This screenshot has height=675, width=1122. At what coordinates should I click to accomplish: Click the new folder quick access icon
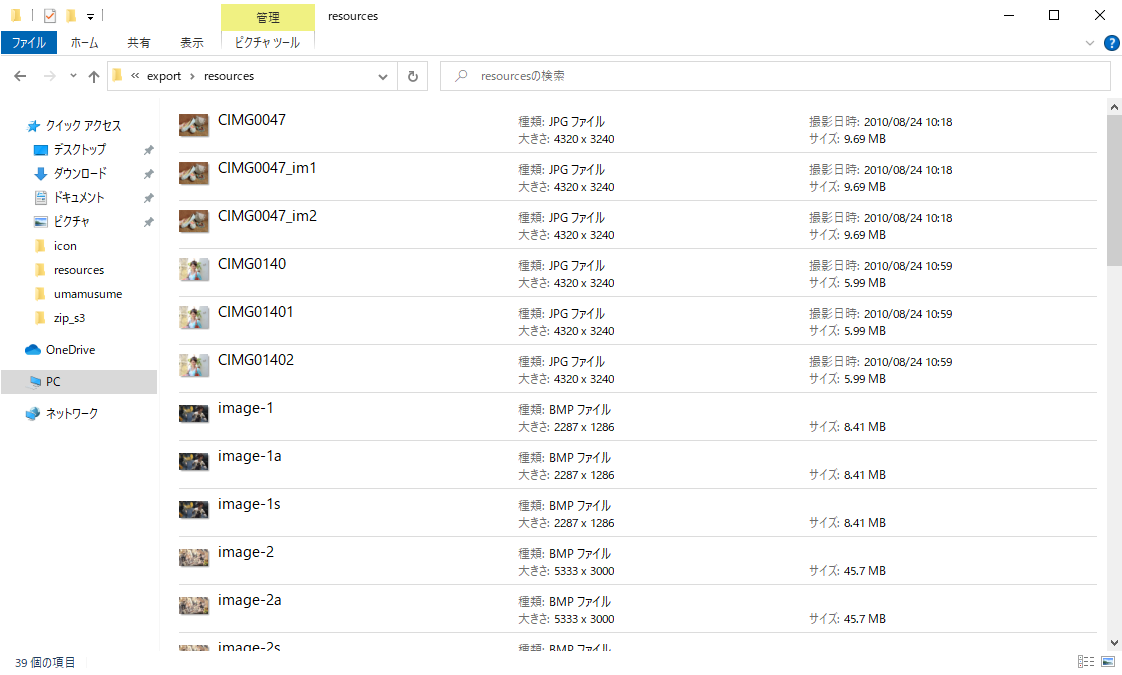click(x=71, y=15)
